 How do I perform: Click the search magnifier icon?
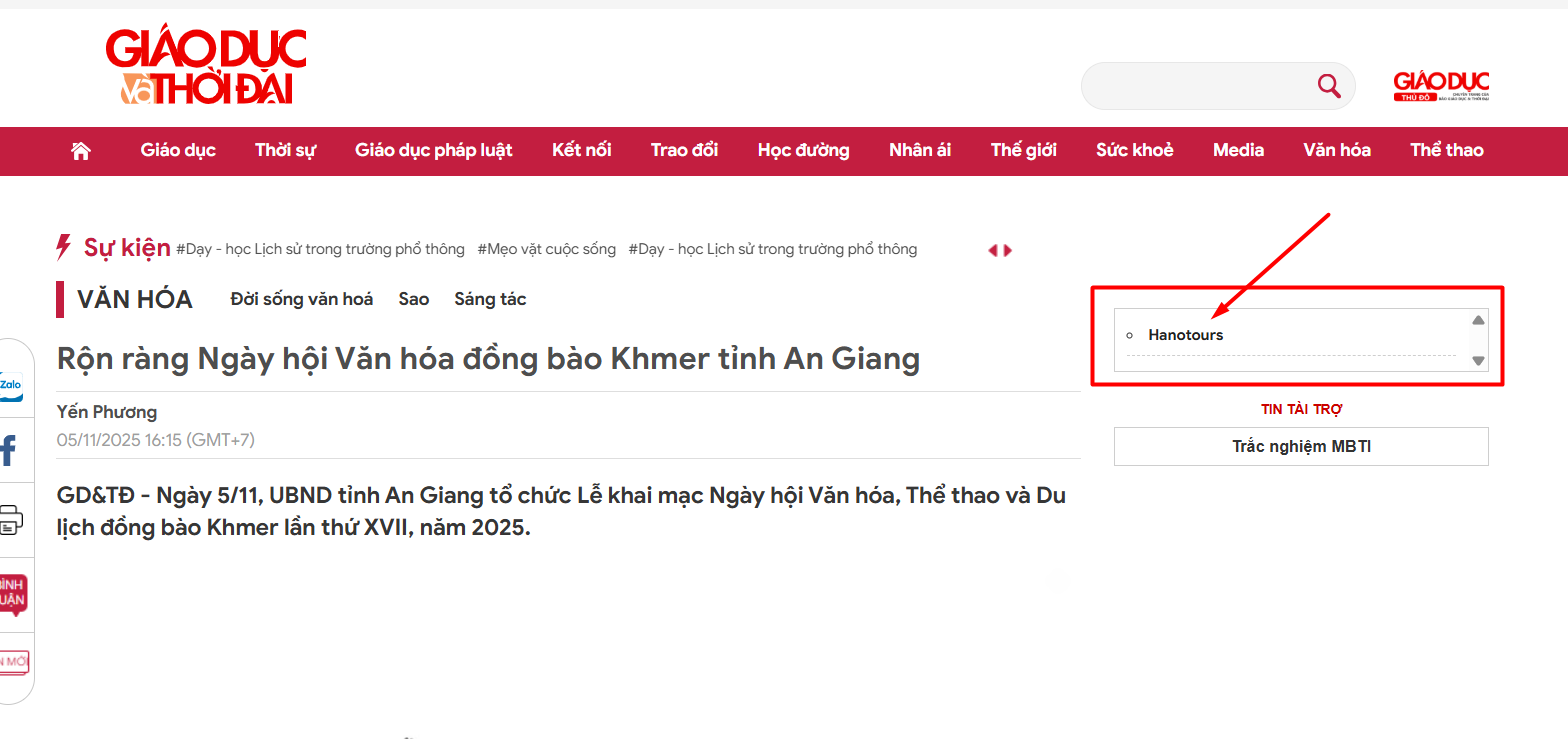coord(1329,86)
